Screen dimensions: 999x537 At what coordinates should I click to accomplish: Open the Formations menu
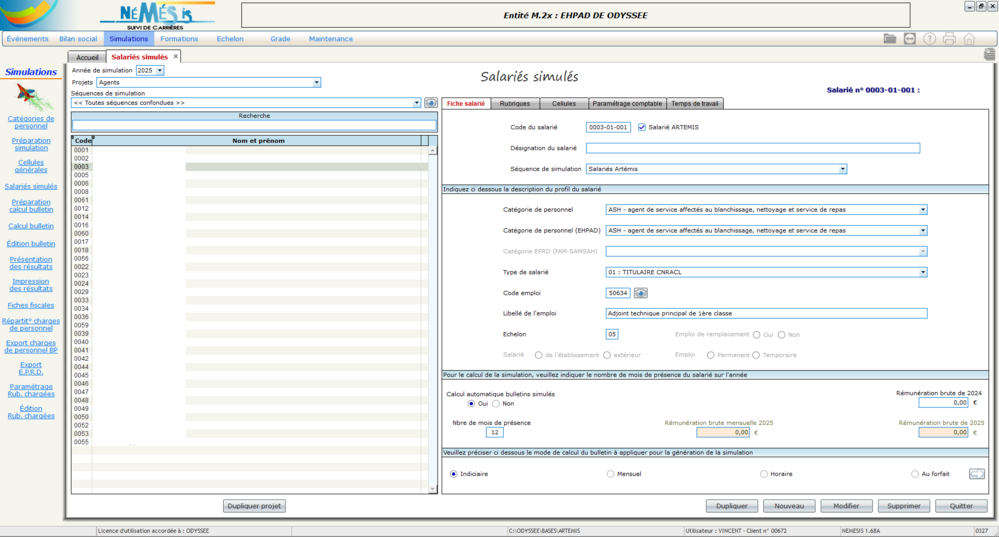click(179, 39)
